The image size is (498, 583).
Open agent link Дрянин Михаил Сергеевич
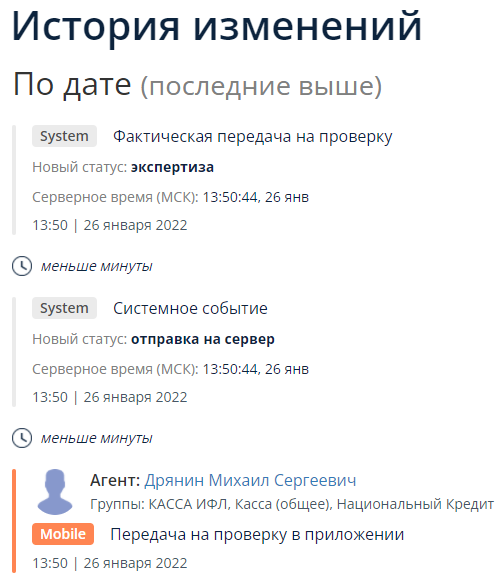pyautogui.click(x=250, y=480)
